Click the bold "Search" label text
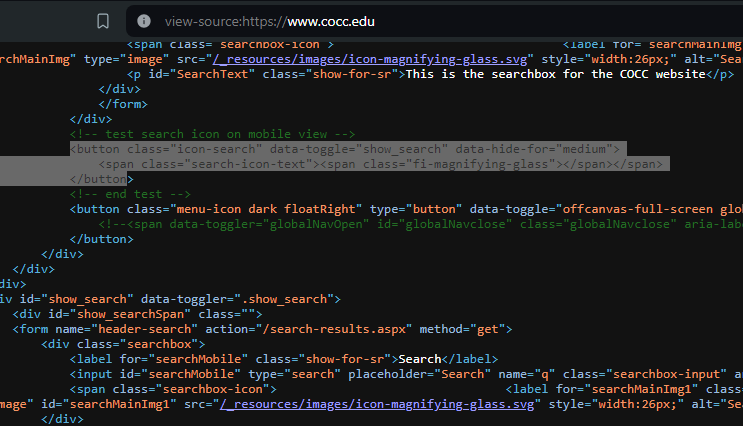The height and width of the screenshot is (426, 743). tap(420, 358)
